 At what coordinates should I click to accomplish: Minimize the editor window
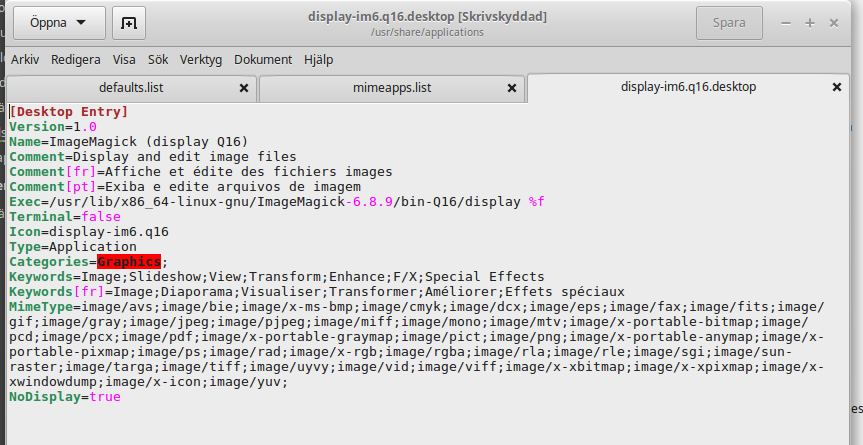(786, 23)
